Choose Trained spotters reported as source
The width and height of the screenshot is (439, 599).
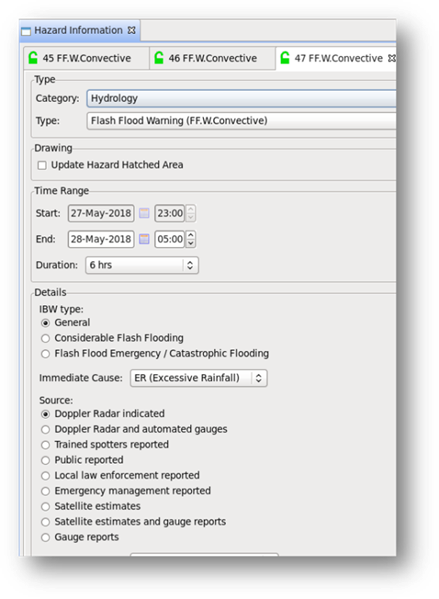(x=45, y=445)
